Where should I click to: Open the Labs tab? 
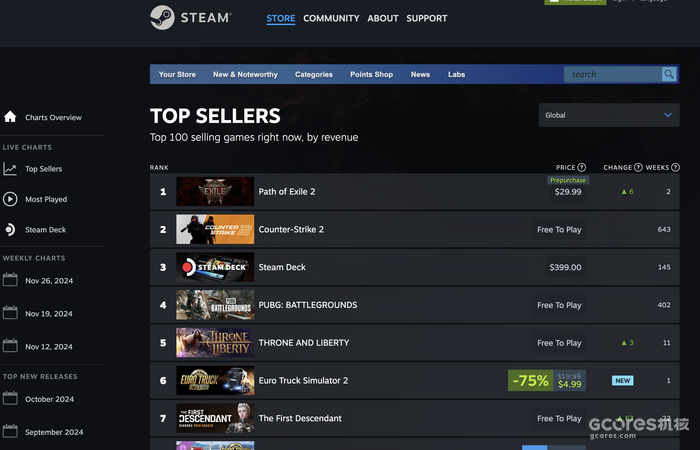[456, 75]
